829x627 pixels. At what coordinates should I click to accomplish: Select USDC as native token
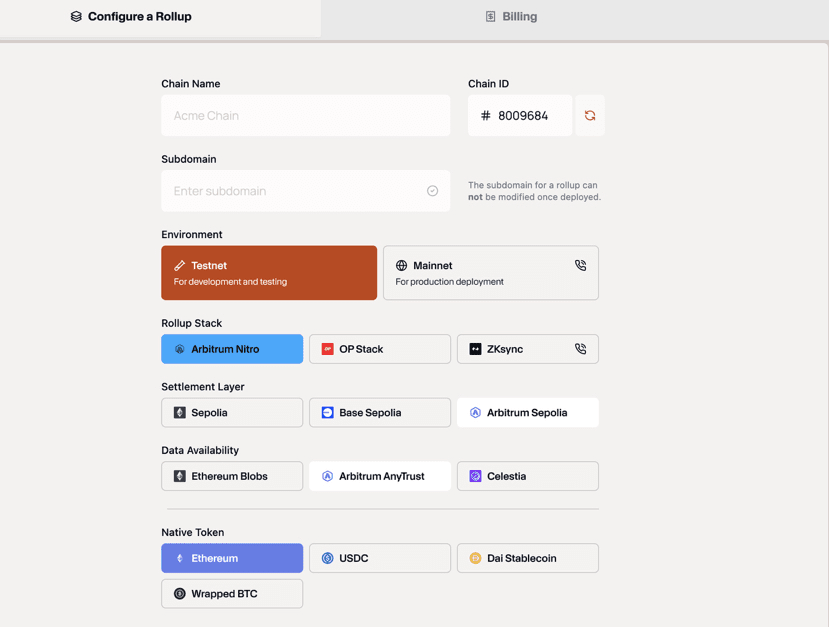(379, 558)
